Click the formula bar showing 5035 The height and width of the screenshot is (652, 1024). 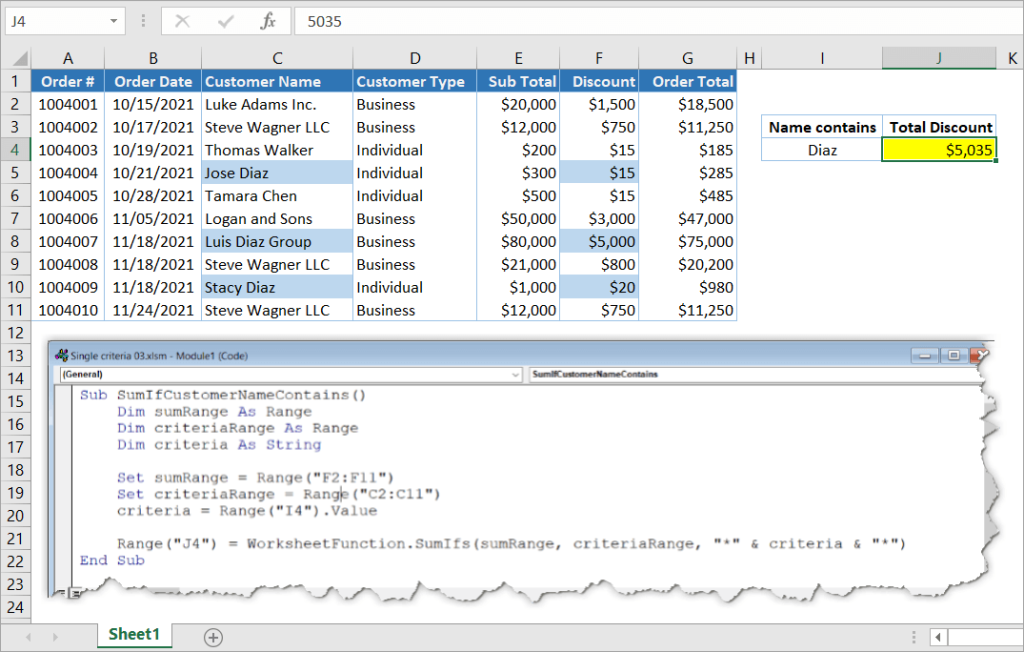coord(658,22)
